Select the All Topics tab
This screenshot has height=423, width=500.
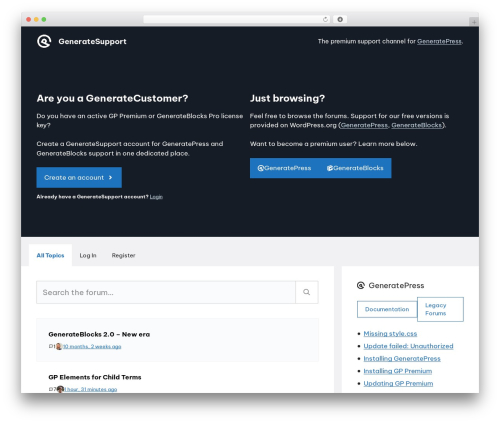(x=50, y=255)
